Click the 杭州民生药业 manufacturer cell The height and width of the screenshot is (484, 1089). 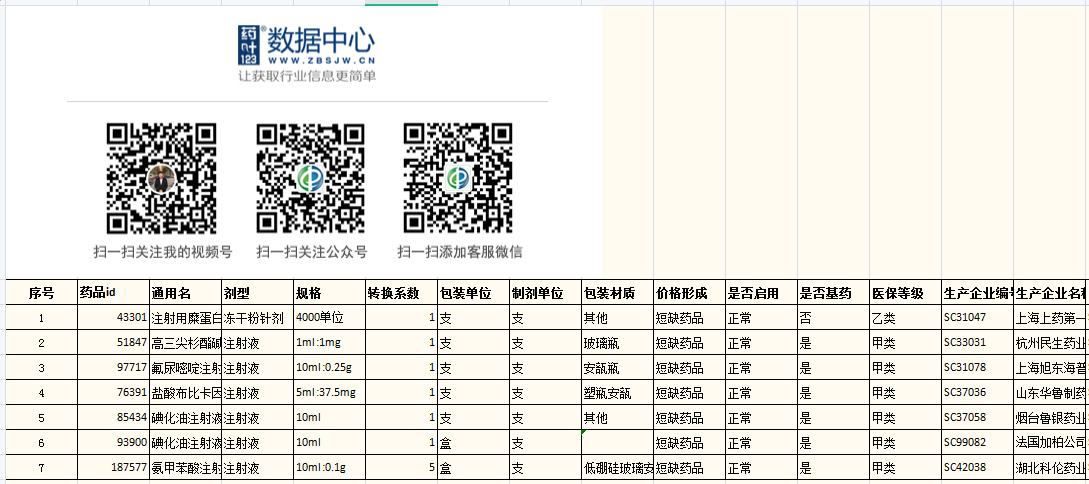tap(1051, 343)
